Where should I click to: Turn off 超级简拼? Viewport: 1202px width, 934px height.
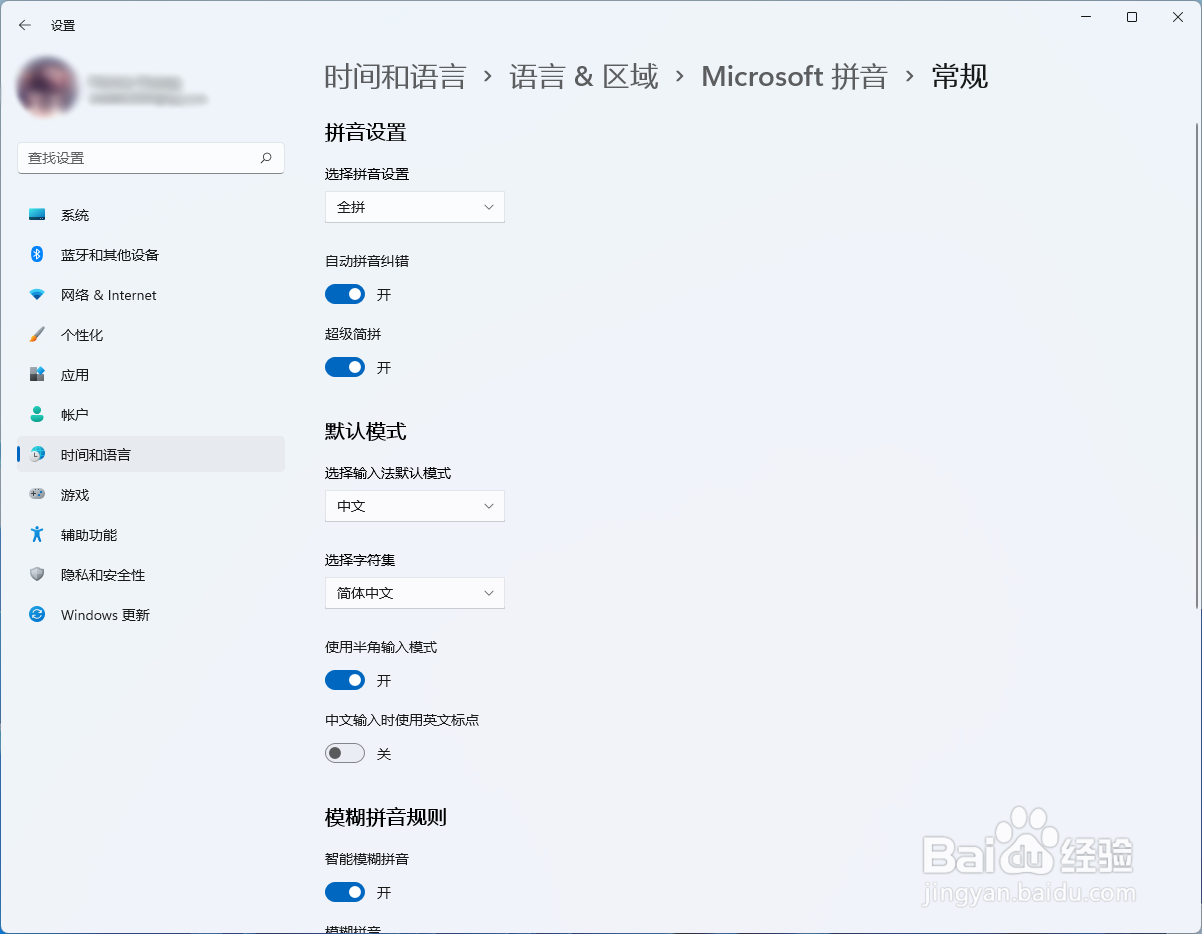tap(345, 366)
